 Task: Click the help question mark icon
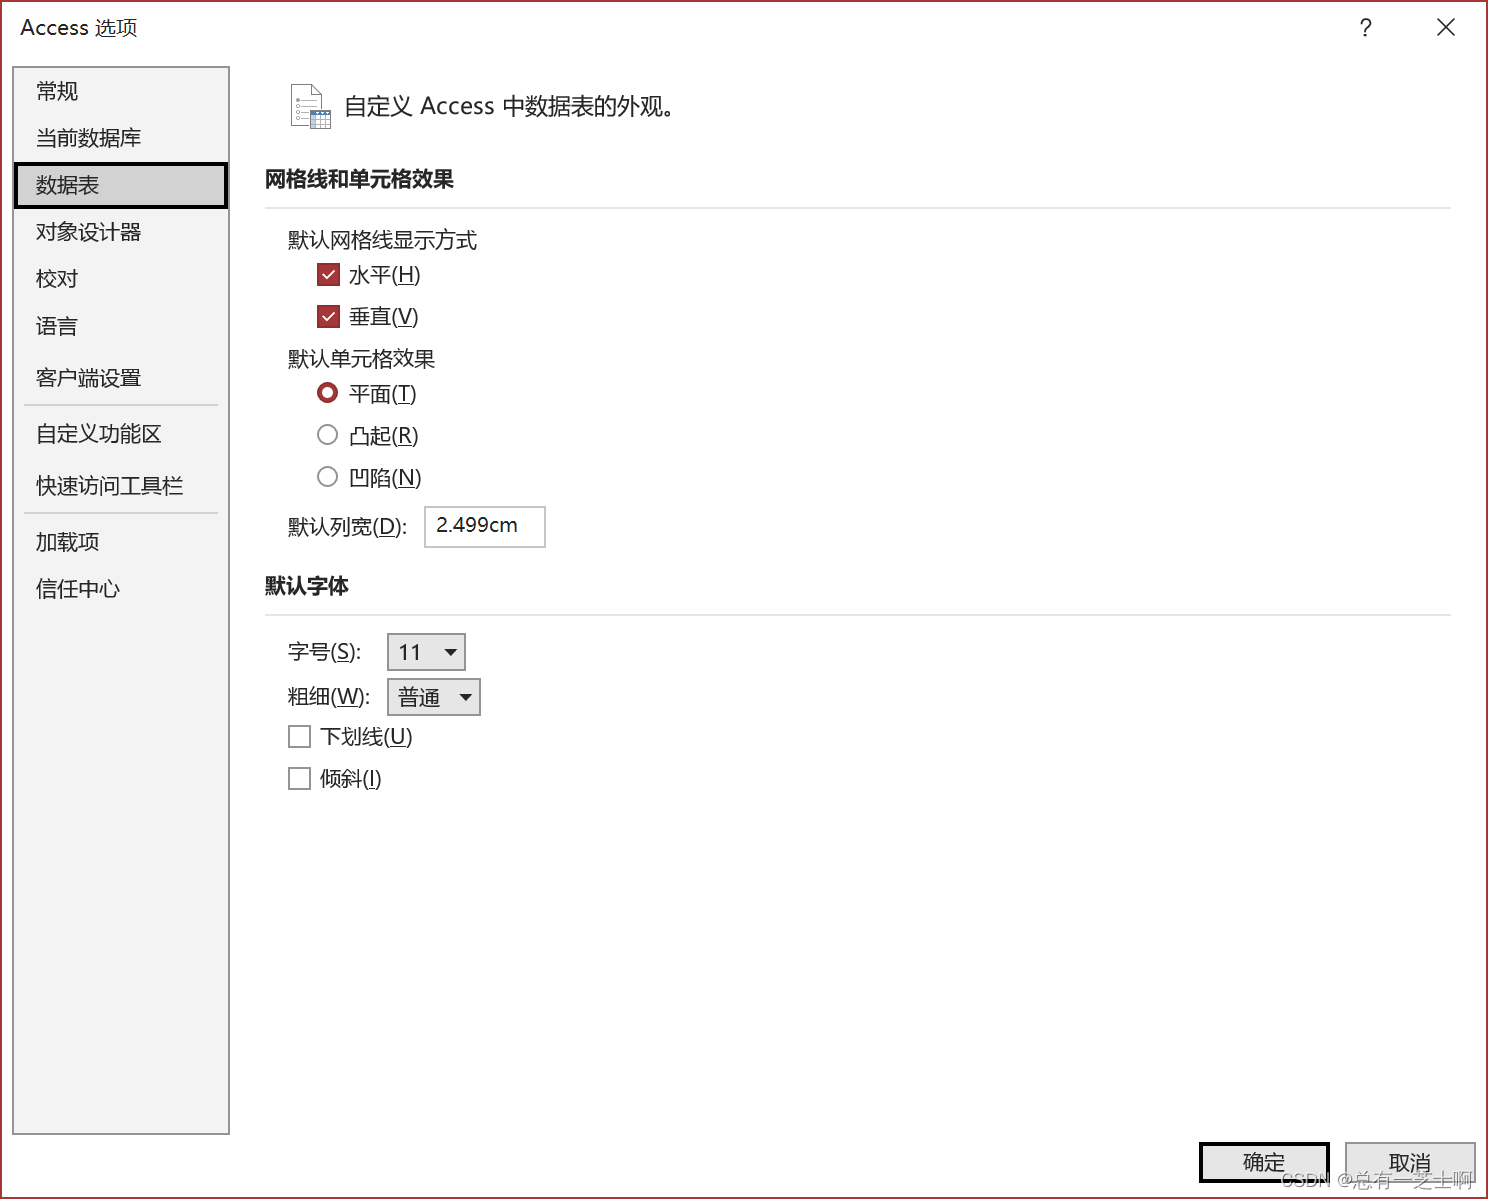click(1366, 28)
